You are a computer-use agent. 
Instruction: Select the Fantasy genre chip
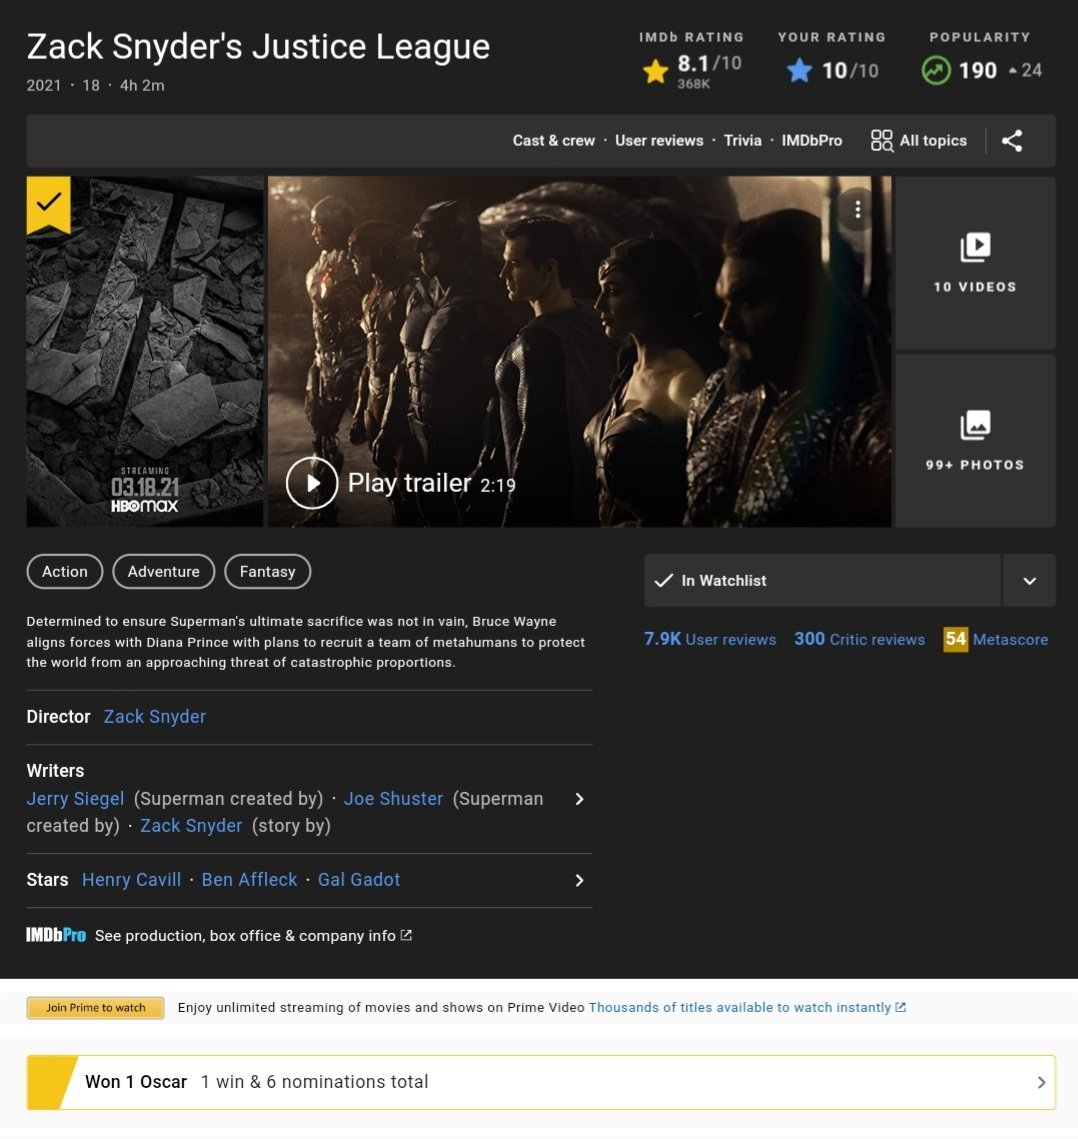(267, 572)
